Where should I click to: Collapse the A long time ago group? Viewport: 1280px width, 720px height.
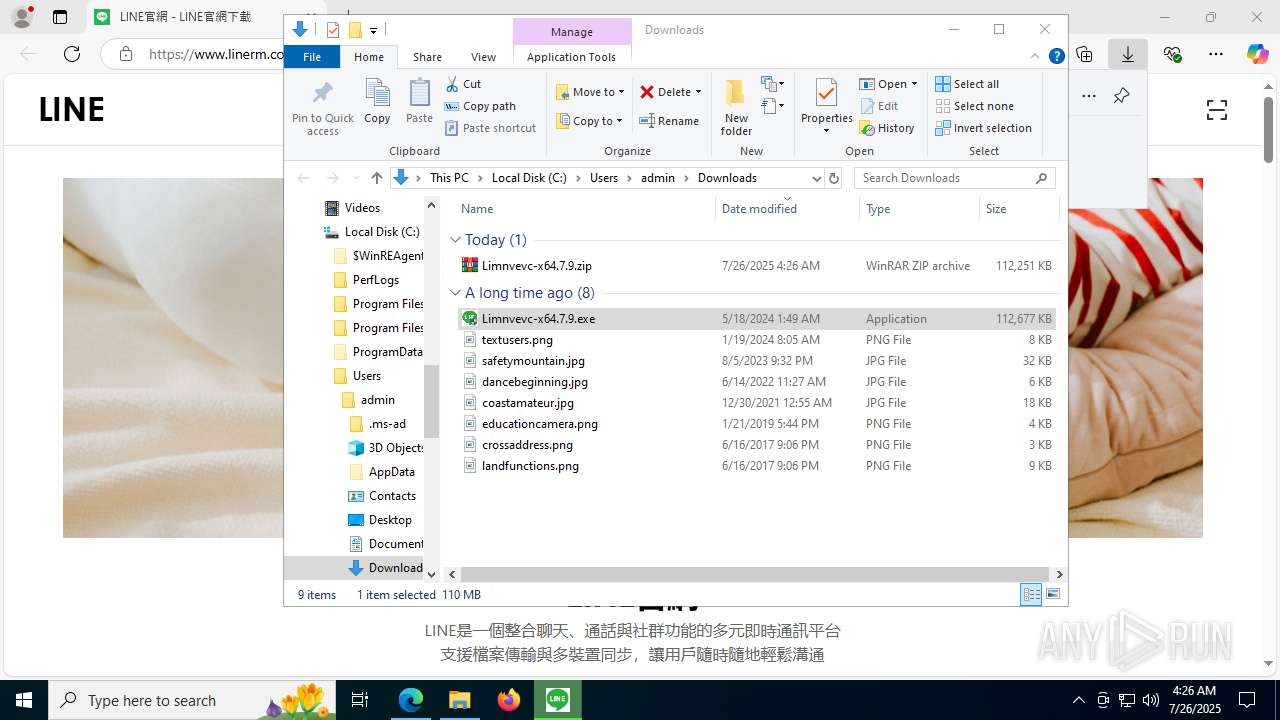pyautogui.click(x=455, y=293)
